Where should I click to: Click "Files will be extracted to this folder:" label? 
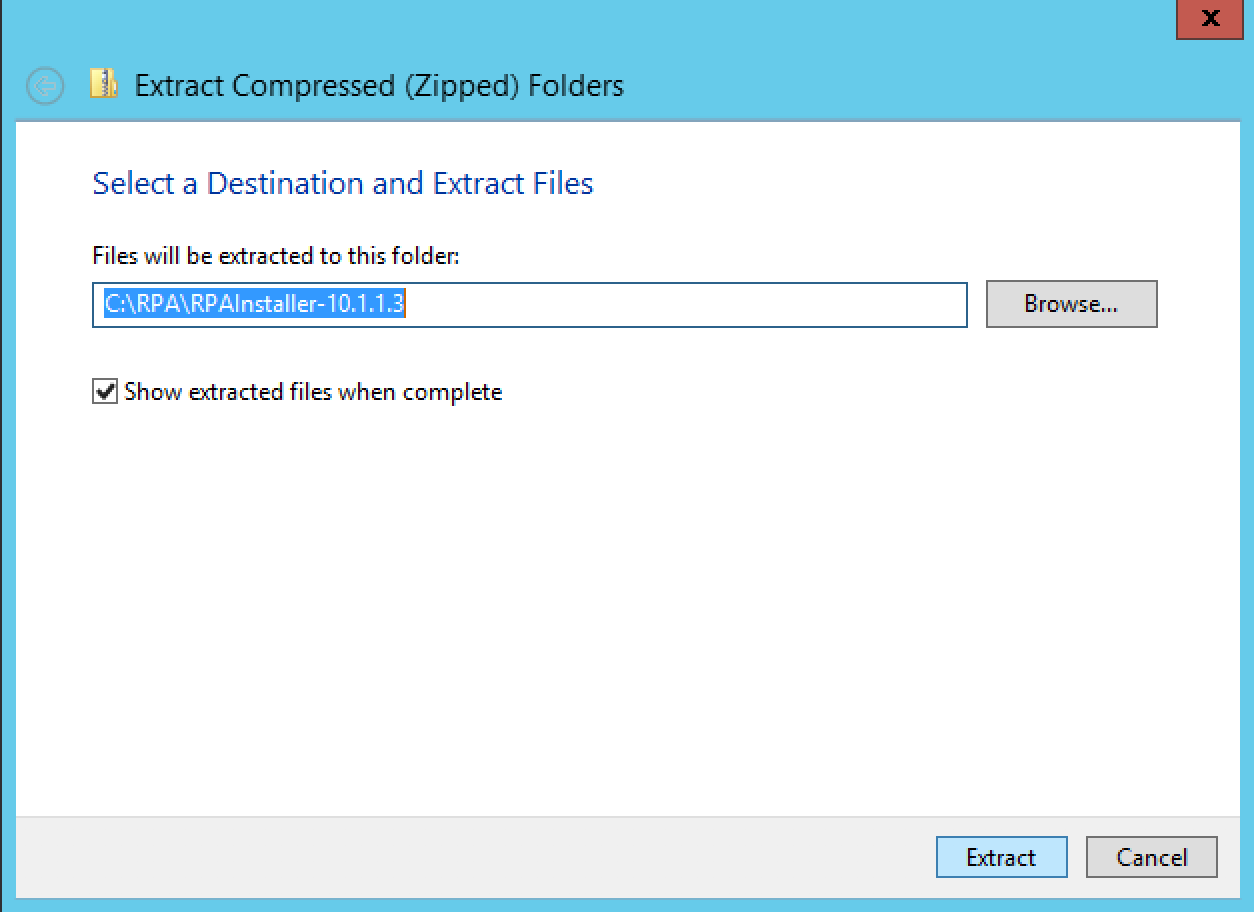(276, 256)
